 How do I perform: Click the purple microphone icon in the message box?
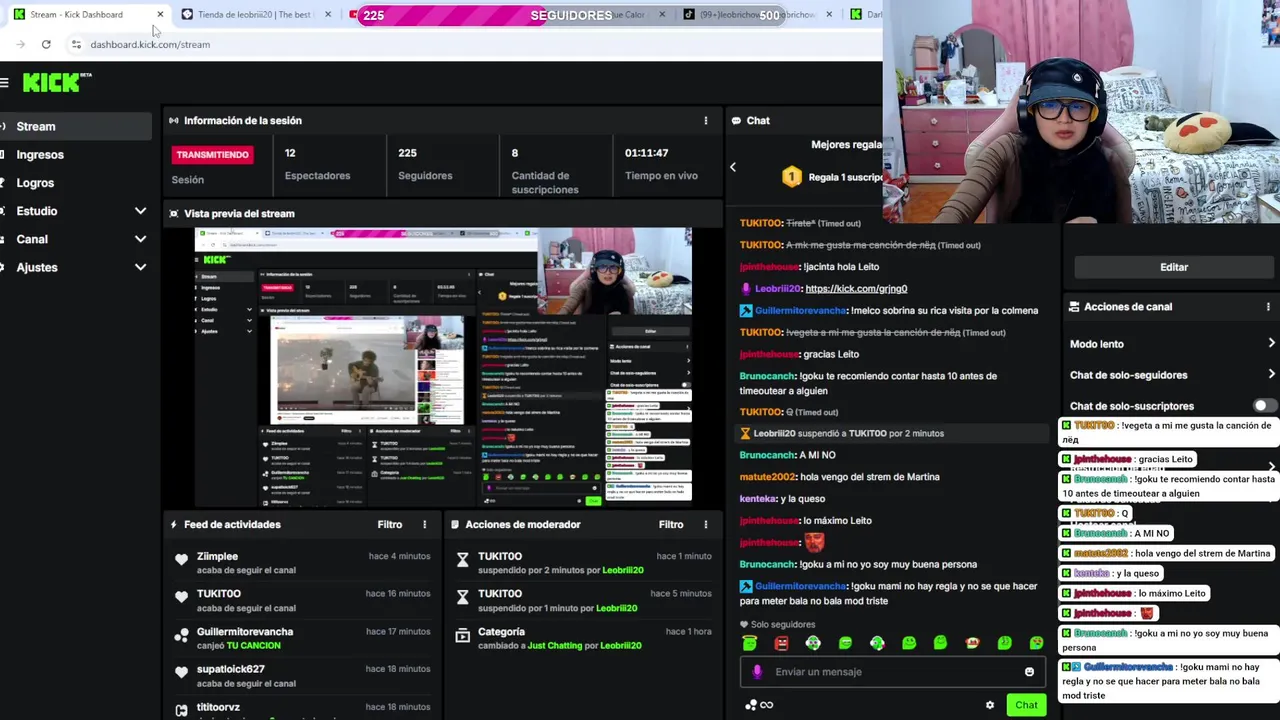[x=757, y=672]
